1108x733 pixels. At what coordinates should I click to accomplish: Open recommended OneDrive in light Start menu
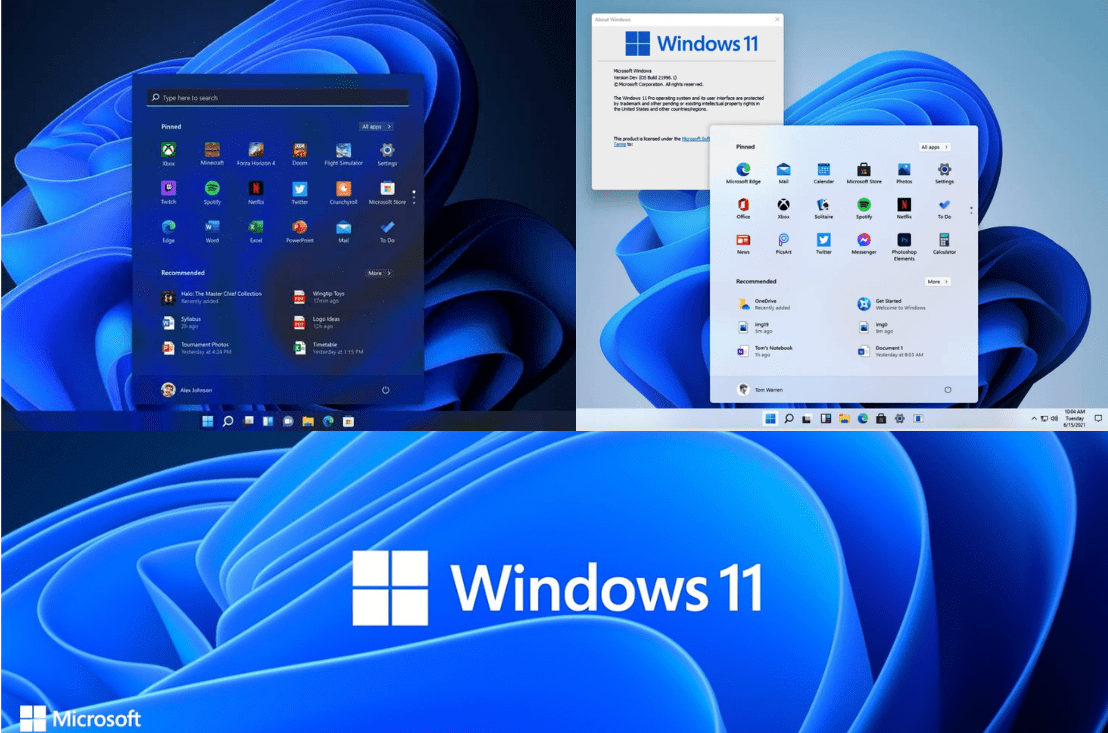point(764,304)
